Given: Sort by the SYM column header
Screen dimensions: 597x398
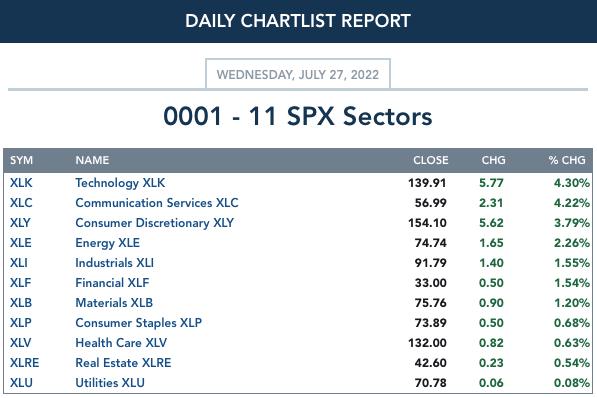Looking at the screenshot, I should click(21, 160).
